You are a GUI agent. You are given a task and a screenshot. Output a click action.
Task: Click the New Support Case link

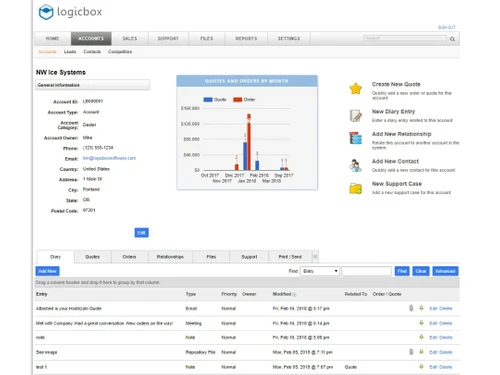(x=397, y=184)
